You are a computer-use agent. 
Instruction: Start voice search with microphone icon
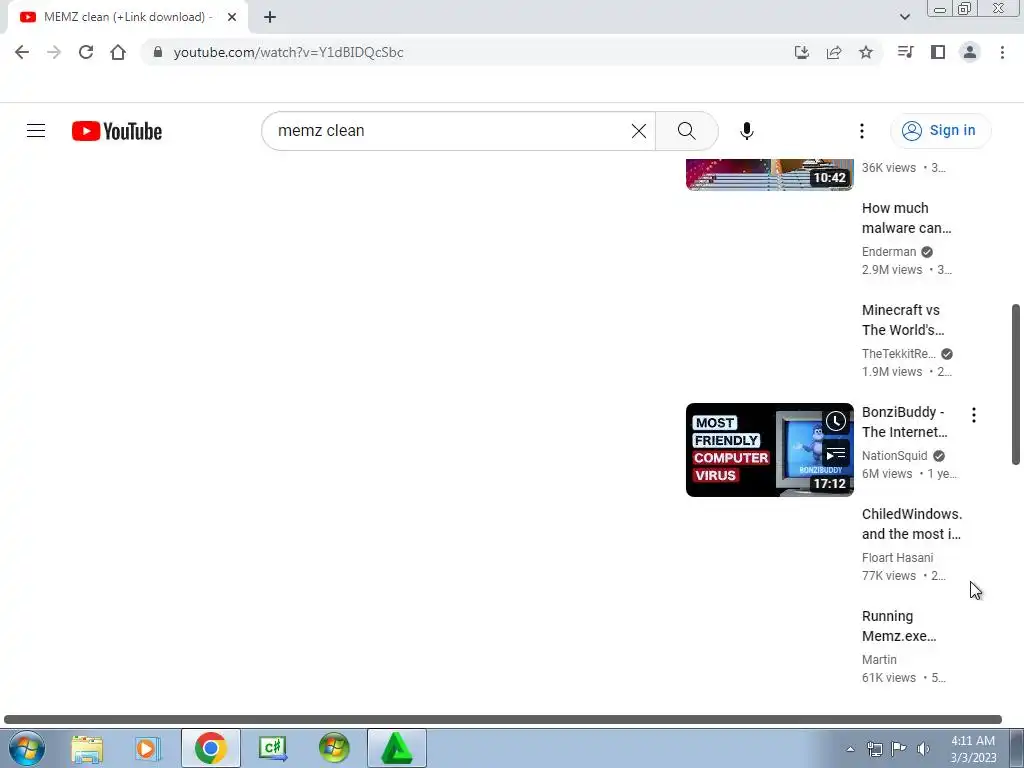coord(746,131)
